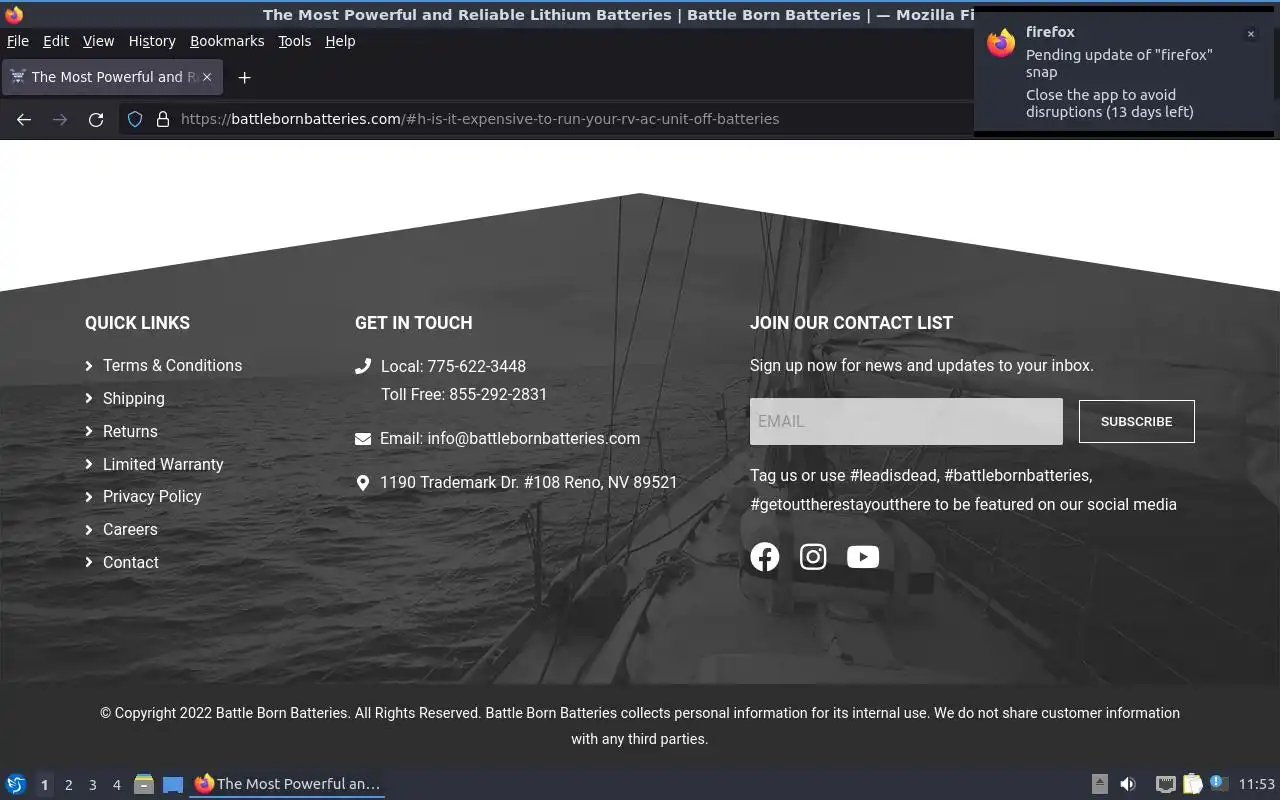Call toll free 855-292-2831
The width and height of the screenshot is (1280, 800).
click(464, 395)
